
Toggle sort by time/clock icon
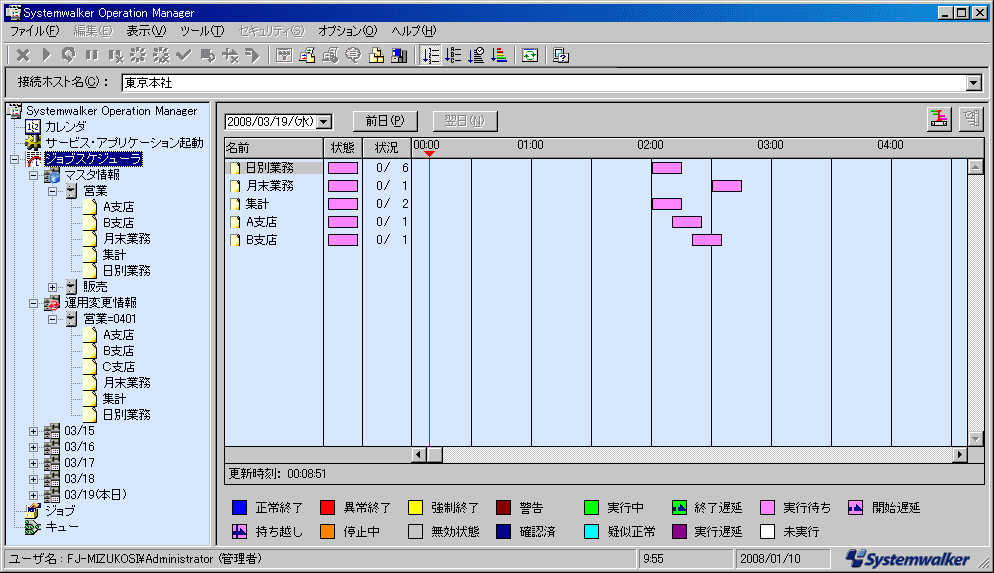[476, 56]
